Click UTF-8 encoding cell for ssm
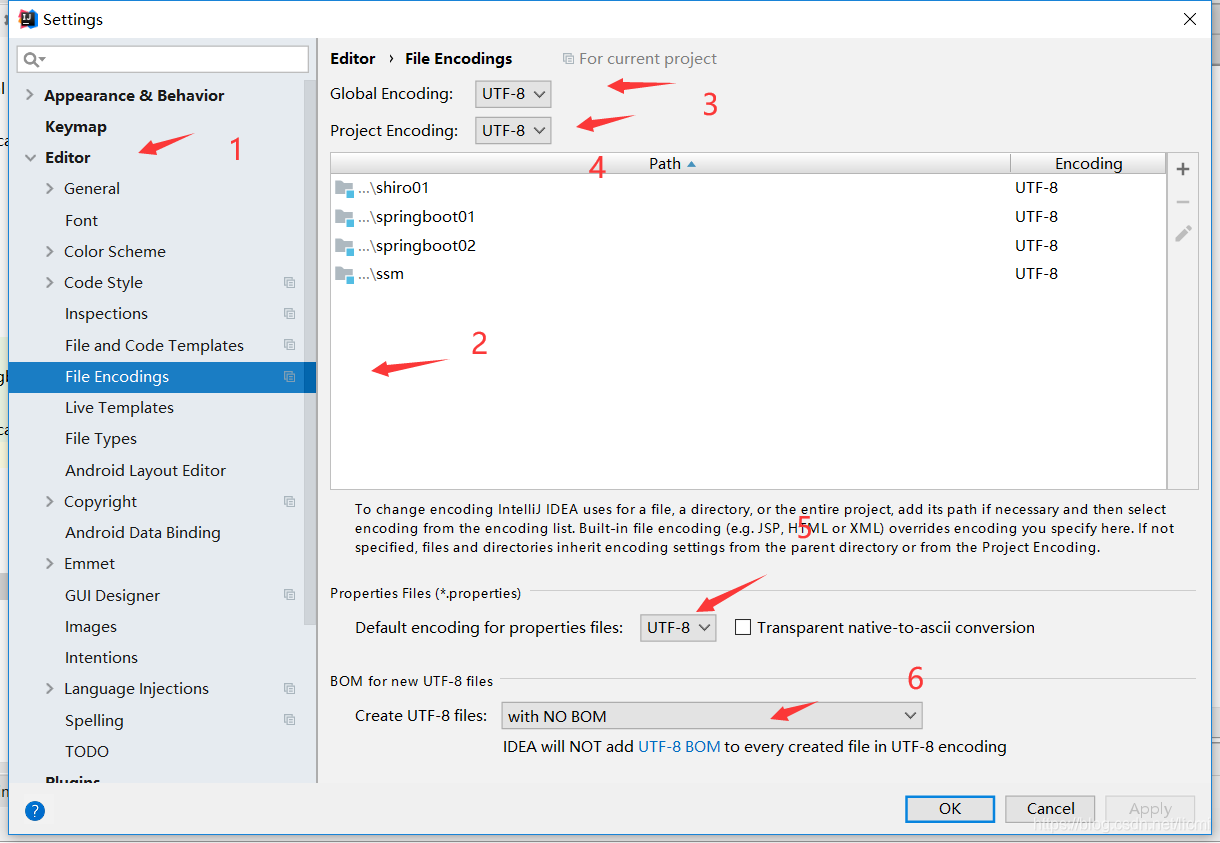The height and width of the screenshot is (843, 1220). click(x=1036, y=274)
